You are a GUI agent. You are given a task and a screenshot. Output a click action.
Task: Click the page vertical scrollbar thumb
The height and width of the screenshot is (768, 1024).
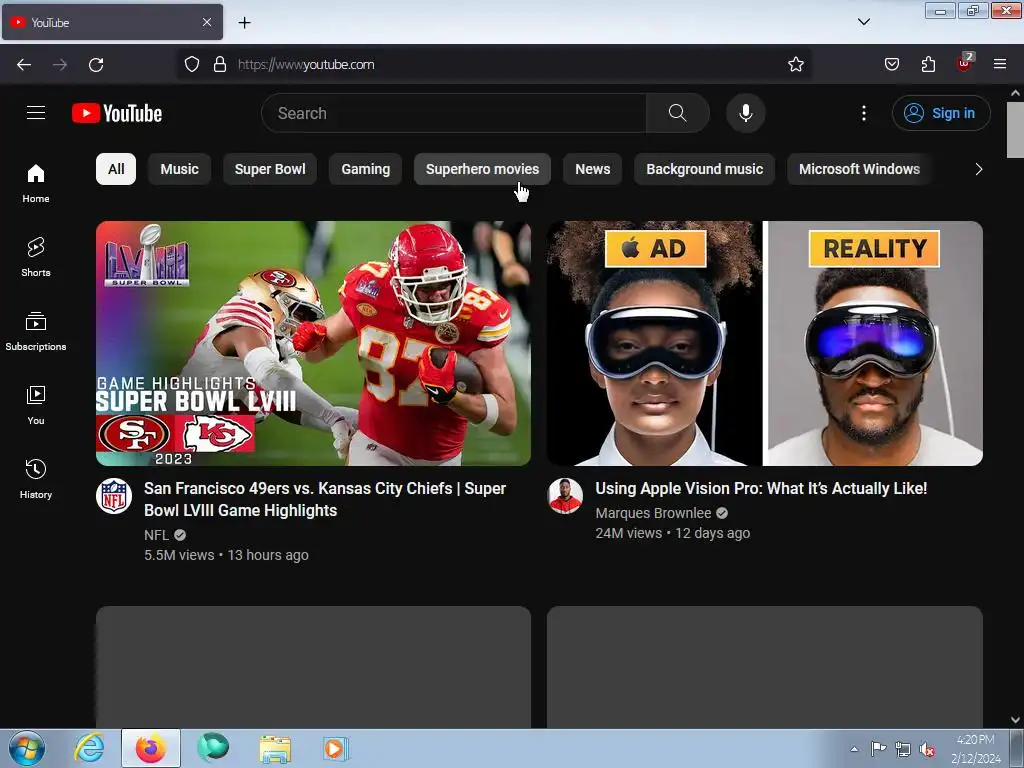click(x=1016, y=129)
